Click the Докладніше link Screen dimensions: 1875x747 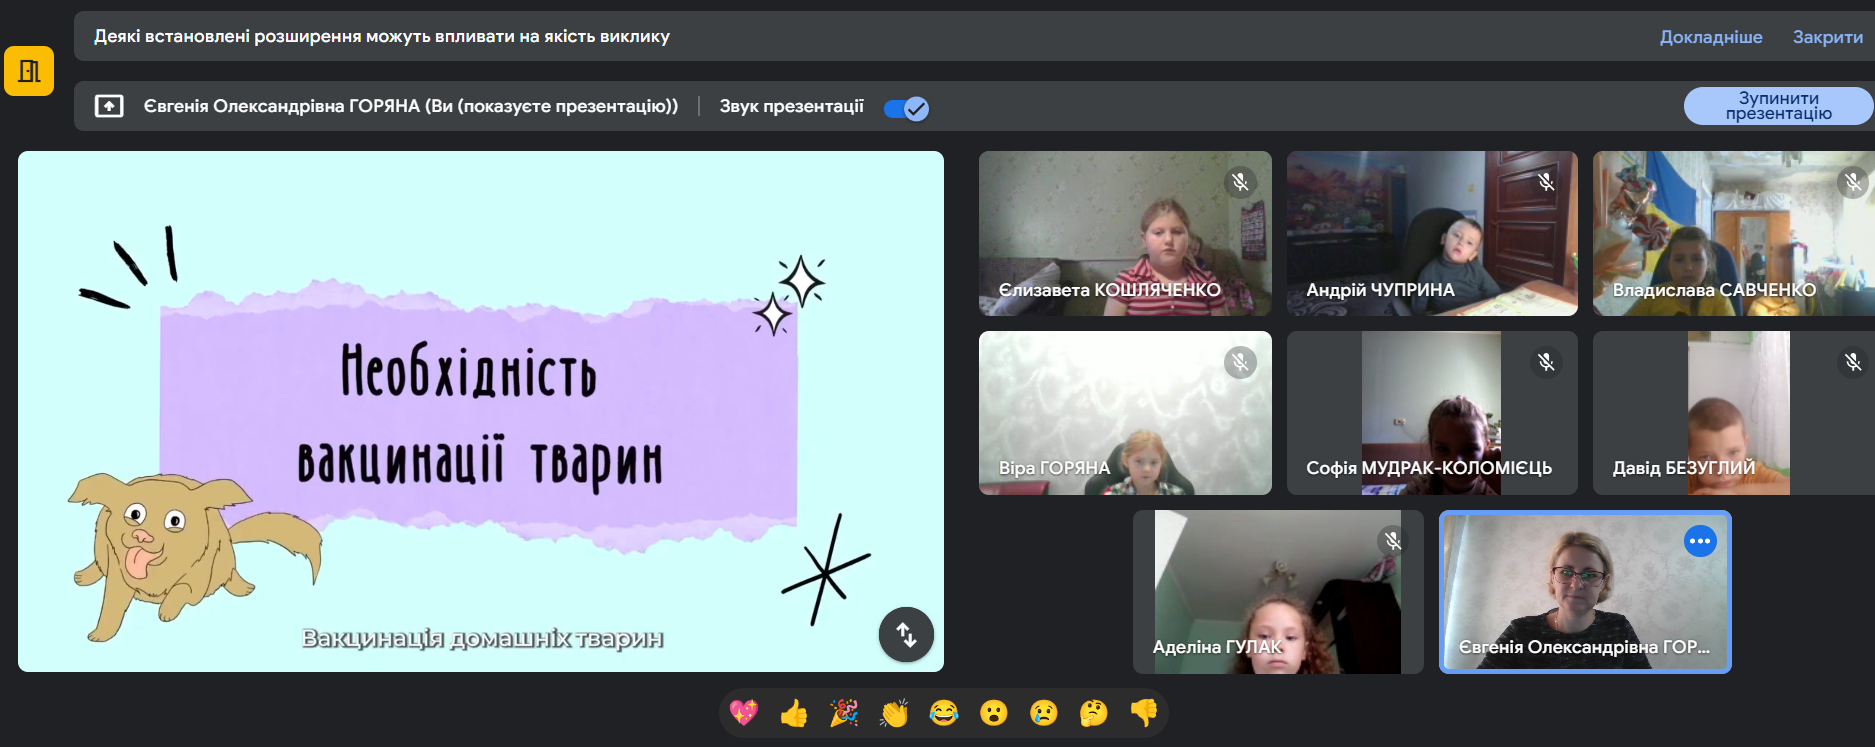coord(1711,37)
